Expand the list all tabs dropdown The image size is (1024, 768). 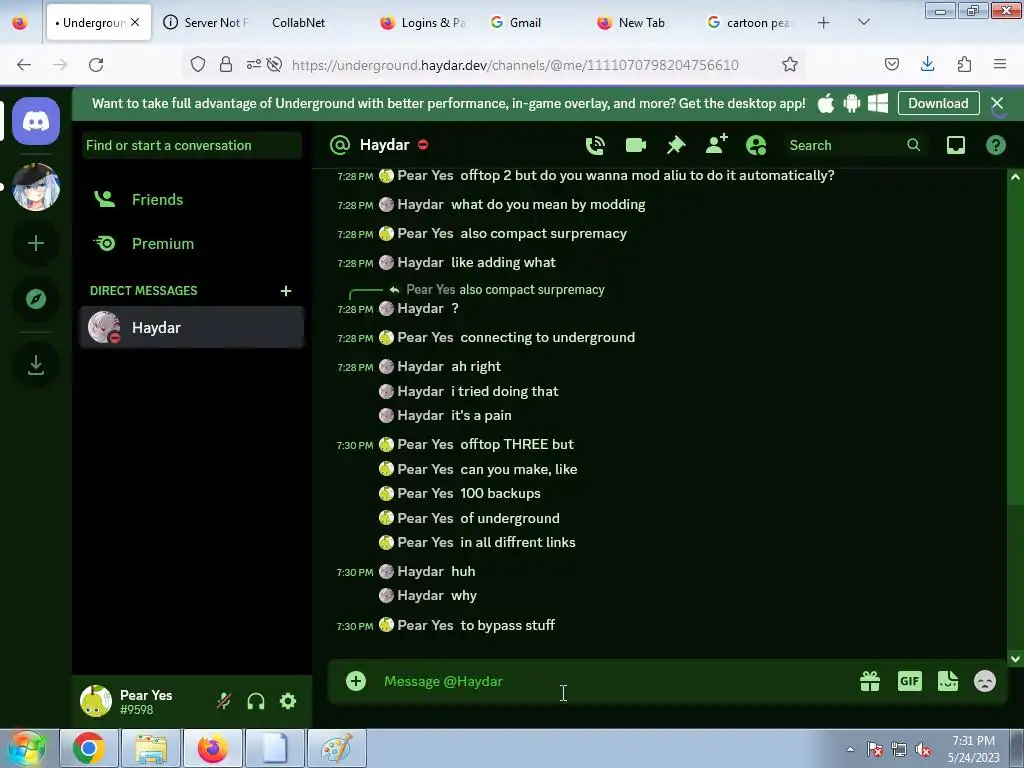tap(863, 22)
